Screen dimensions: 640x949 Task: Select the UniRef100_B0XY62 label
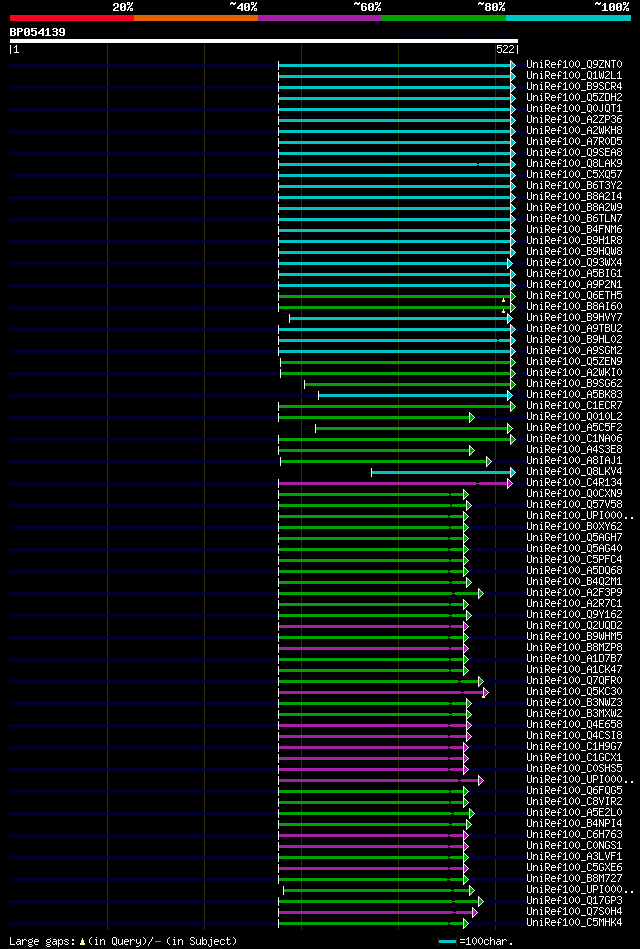574,527
